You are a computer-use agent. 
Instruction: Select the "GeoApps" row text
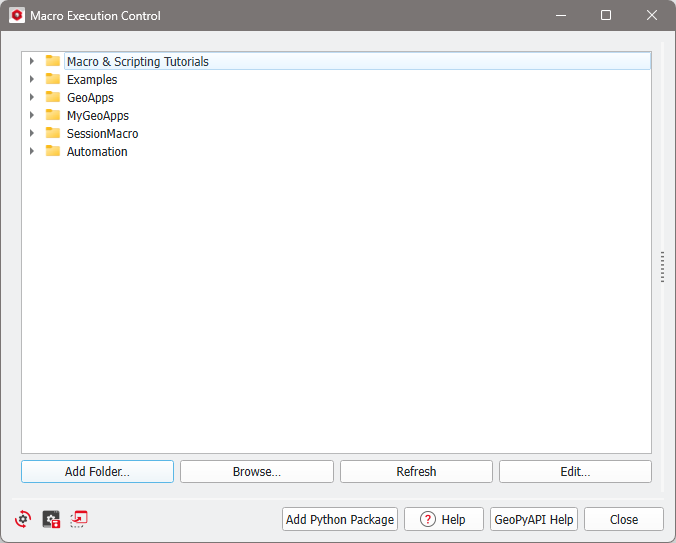point(90,98)
